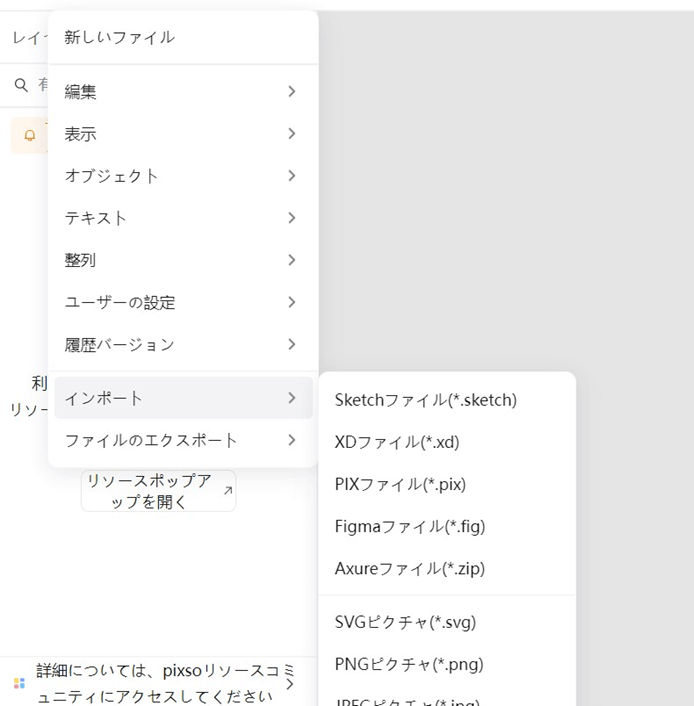
Task: Open the 表示 submenu
Action: coord(183,134)
